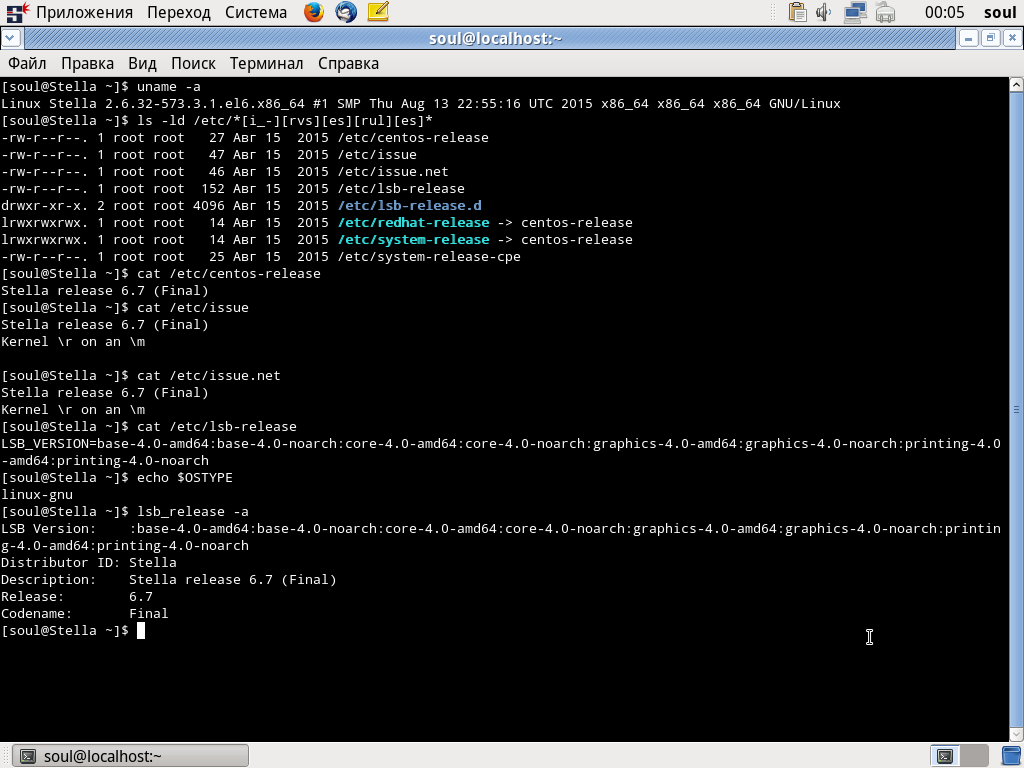Click the soul@localhost:~ taskbar button
Screen dimensions: 1024x768
(x=131, y=756)
